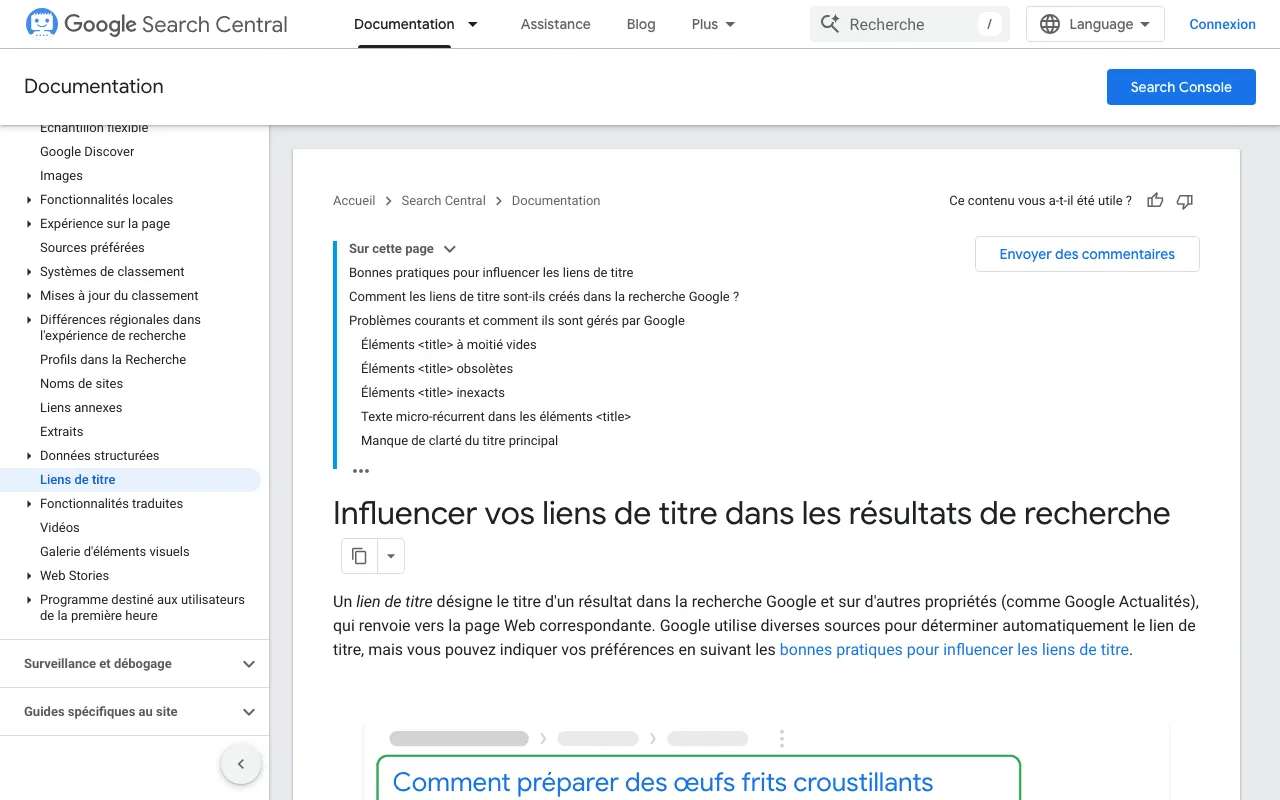1280x800 pixels.
Task: Open the Blog tab
Action: tap(641, 24)
